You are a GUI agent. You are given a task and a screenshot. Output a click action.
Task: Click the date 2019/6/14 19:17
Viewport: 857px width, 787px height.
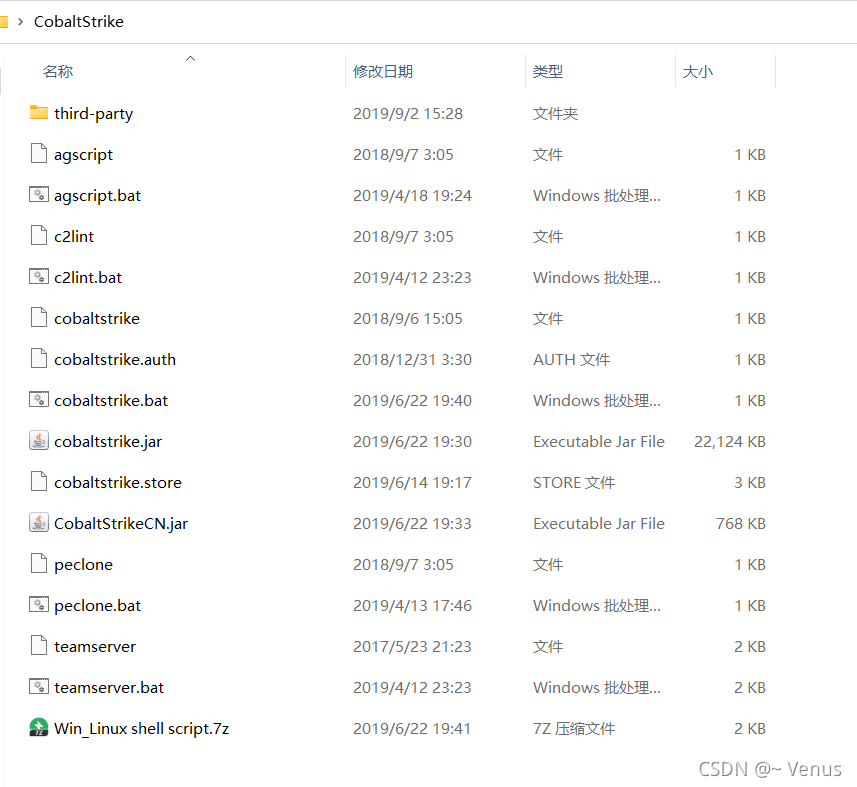pyautogui.click(x=412, y=483)
